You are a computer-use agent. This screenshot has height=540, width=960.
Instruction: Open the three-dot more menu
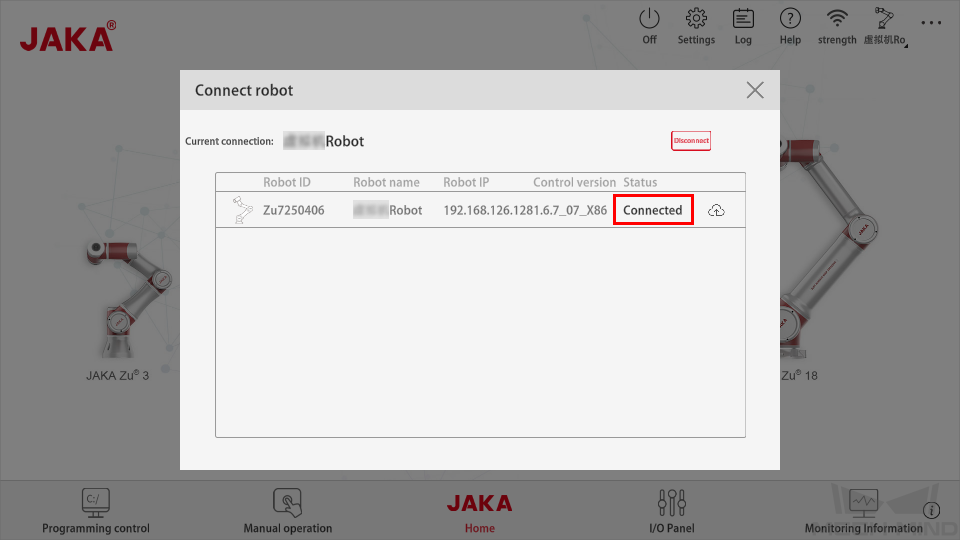pyautogui.click(x=931, y=23)
